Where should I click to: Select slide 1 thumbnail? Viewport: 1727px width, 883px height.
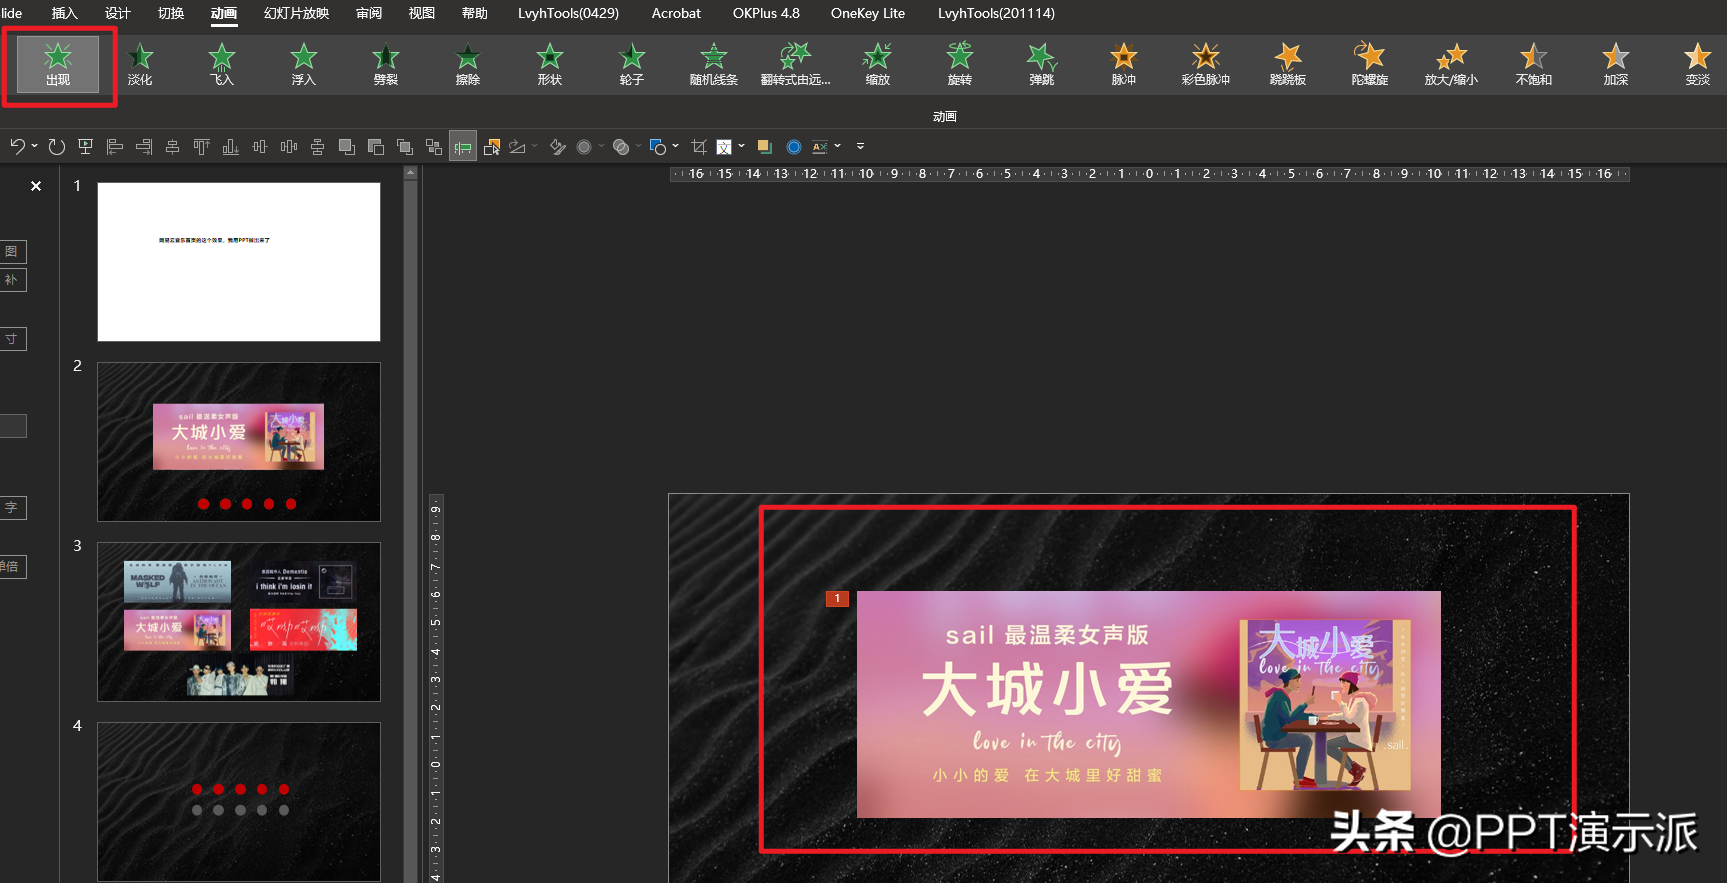coord(239,262)
